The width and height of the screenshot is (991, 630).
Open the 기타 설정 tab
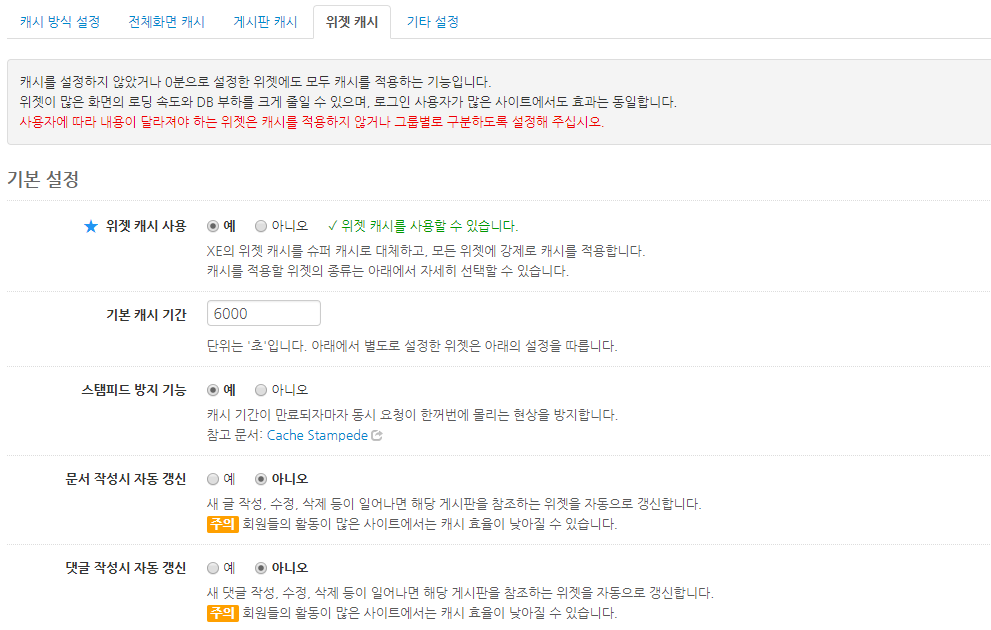[432, 21]
